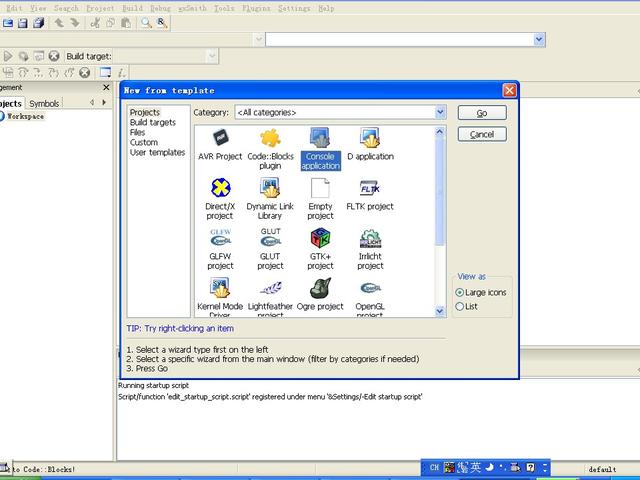This screenshot has width=640, height=480.
Task: Click the Run play-arrow toolbar icon
Action: (x=8, y=56)
